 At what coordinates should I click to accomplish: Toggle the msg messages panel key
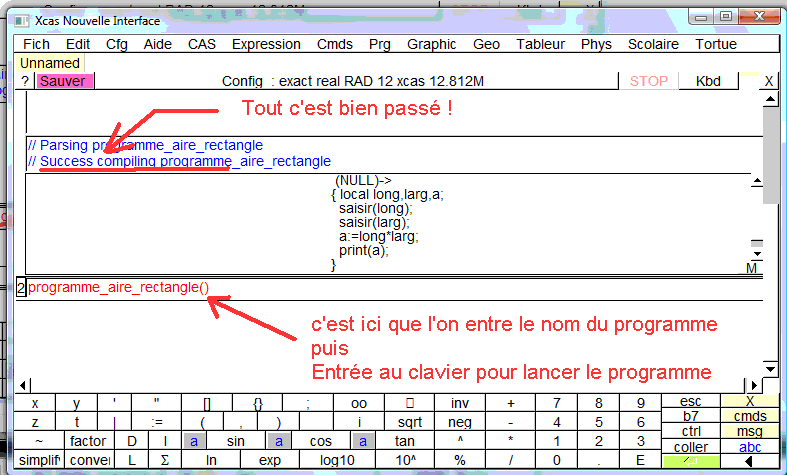[749, 431]
